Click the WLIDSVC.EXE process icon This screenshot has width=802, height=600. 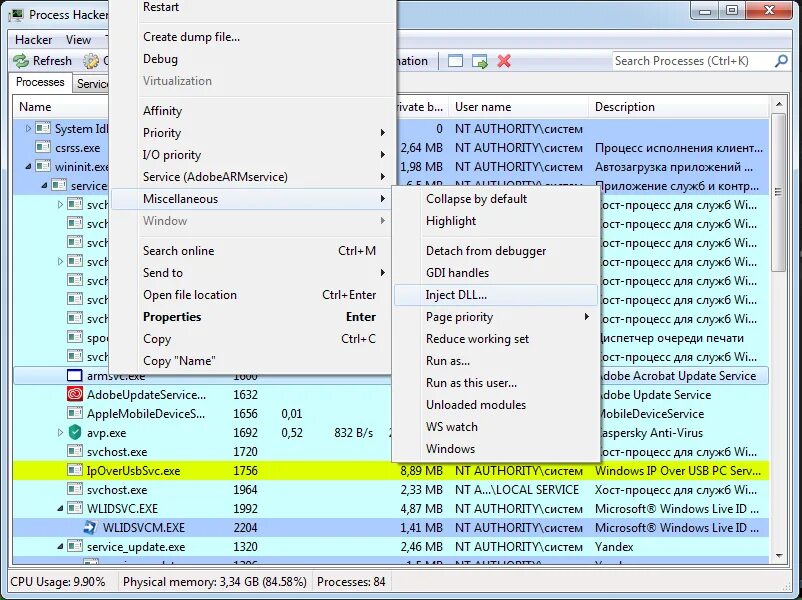pyautogui.click(x=75, y=508)
